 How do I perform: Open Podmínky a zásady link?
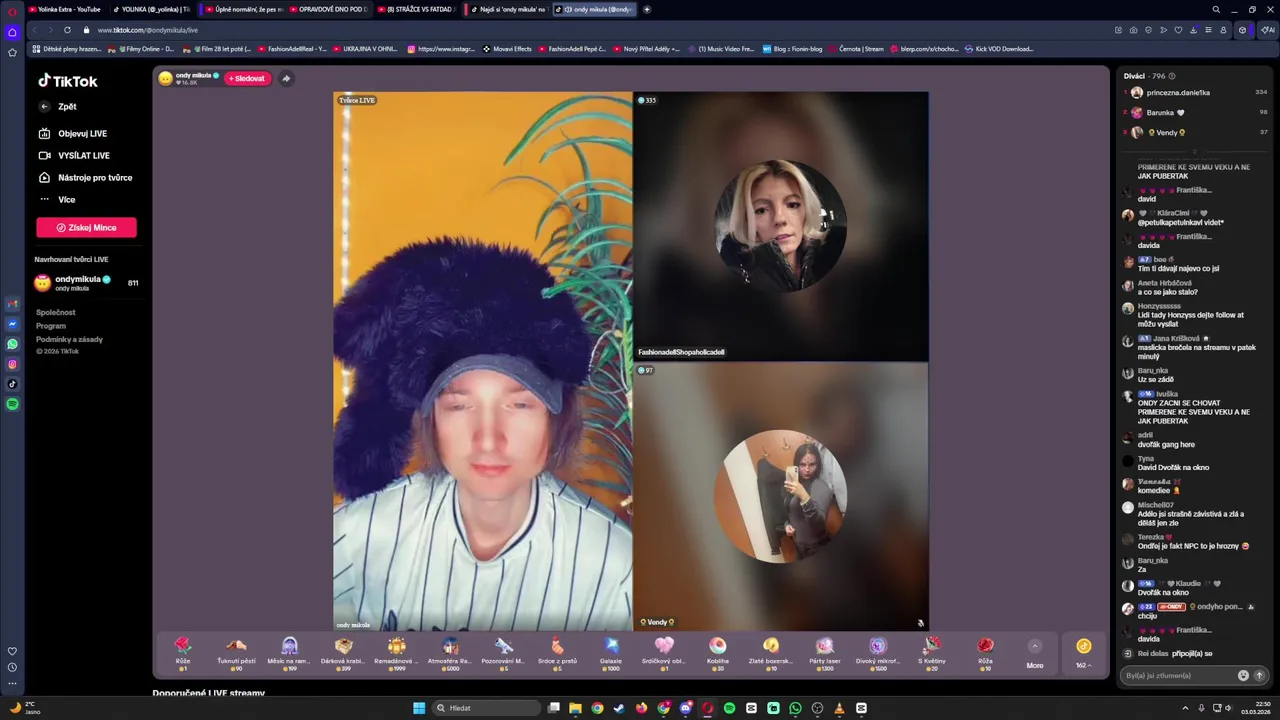pyautogui.click(x=69, y=339)
